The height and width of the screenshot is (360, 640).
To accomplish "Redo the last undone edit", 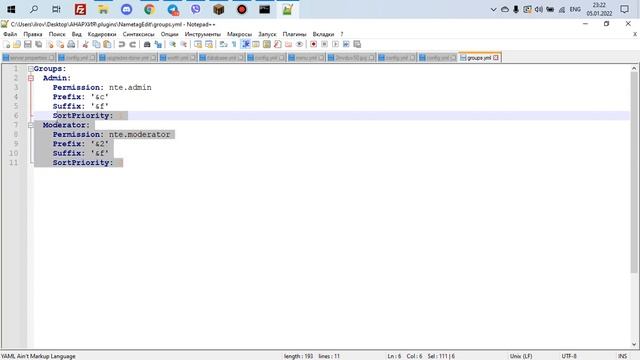I will point(133,44).
